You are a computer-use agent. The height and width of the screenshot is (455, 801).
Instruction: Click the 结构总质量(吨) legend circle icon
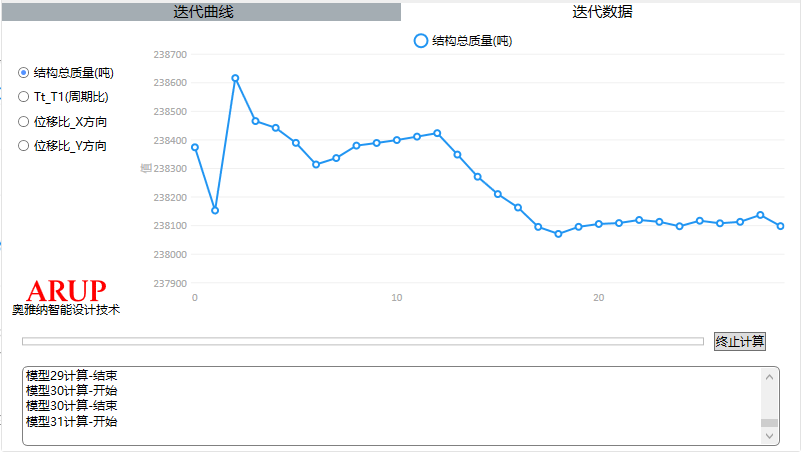coord(421,41)
